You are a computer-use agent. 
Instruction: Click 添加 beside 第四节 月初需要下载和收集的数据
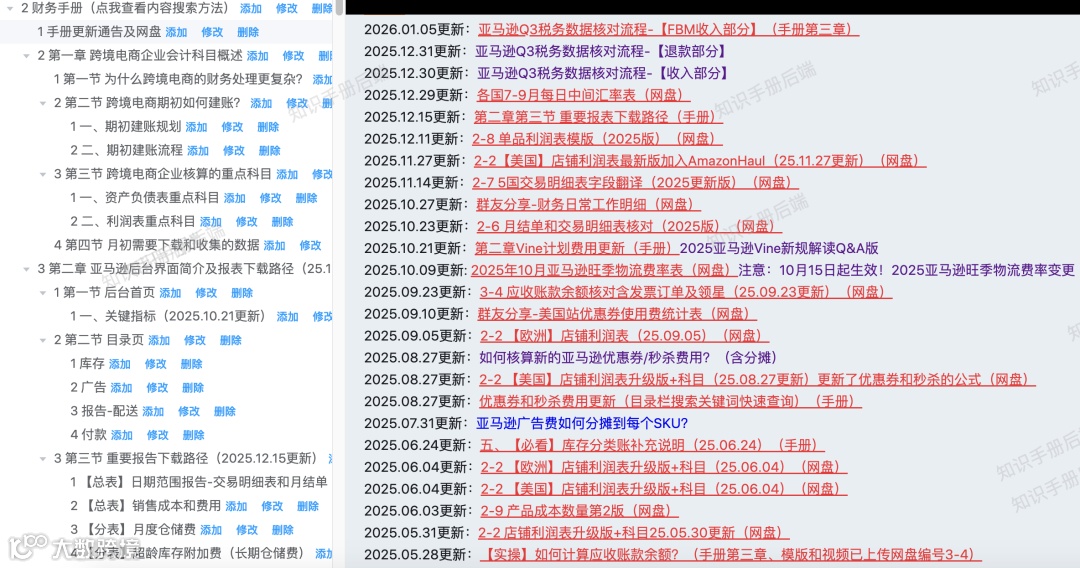pos(274,245)
